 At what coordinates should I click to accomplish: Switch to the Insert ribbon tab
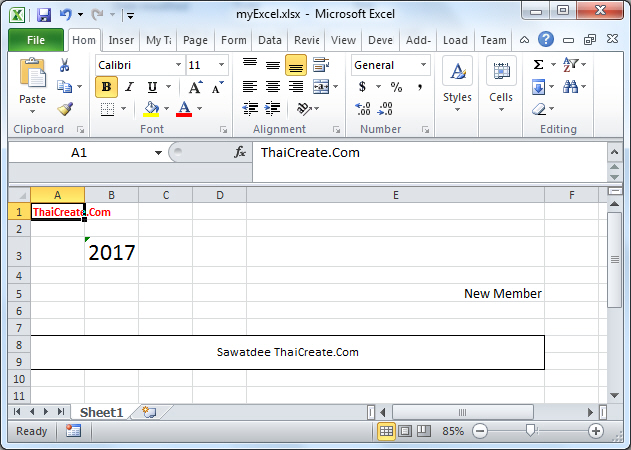point(121,40)
